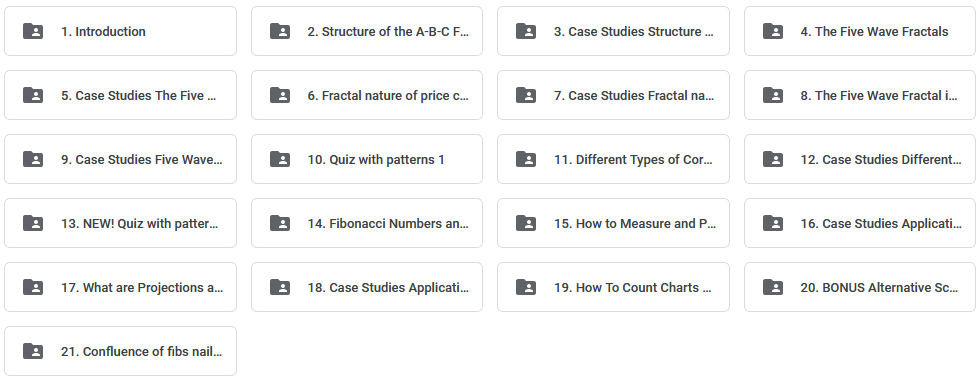
Task: Open 6. Fractal nature of price folder
Action: 367,95
